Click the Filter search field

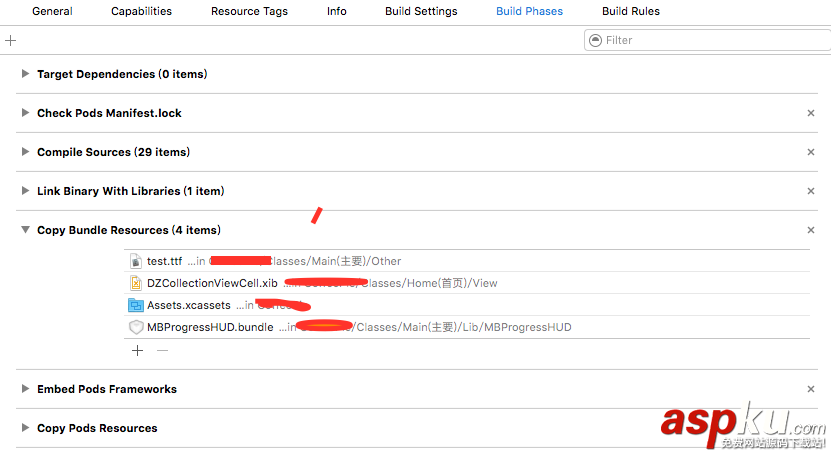point(710,40)
